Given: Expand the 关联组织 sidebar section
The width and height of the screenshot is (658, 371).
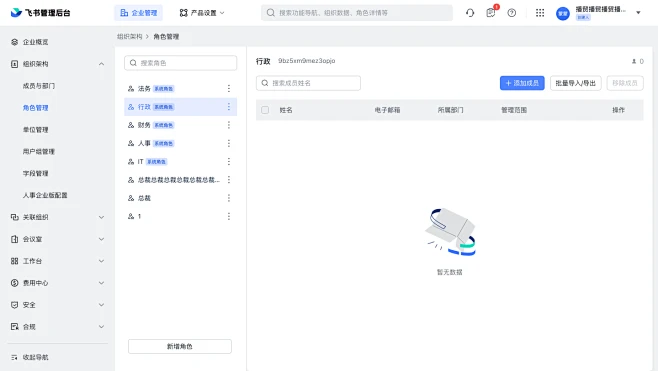Looking at the screenshot, I should click(102, 217).
